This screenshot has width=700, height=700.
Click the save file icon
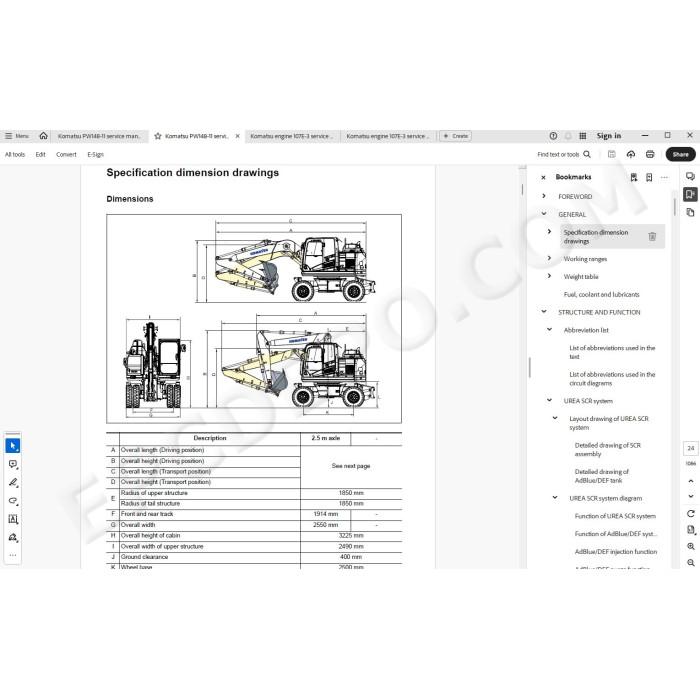click(612, 154)
